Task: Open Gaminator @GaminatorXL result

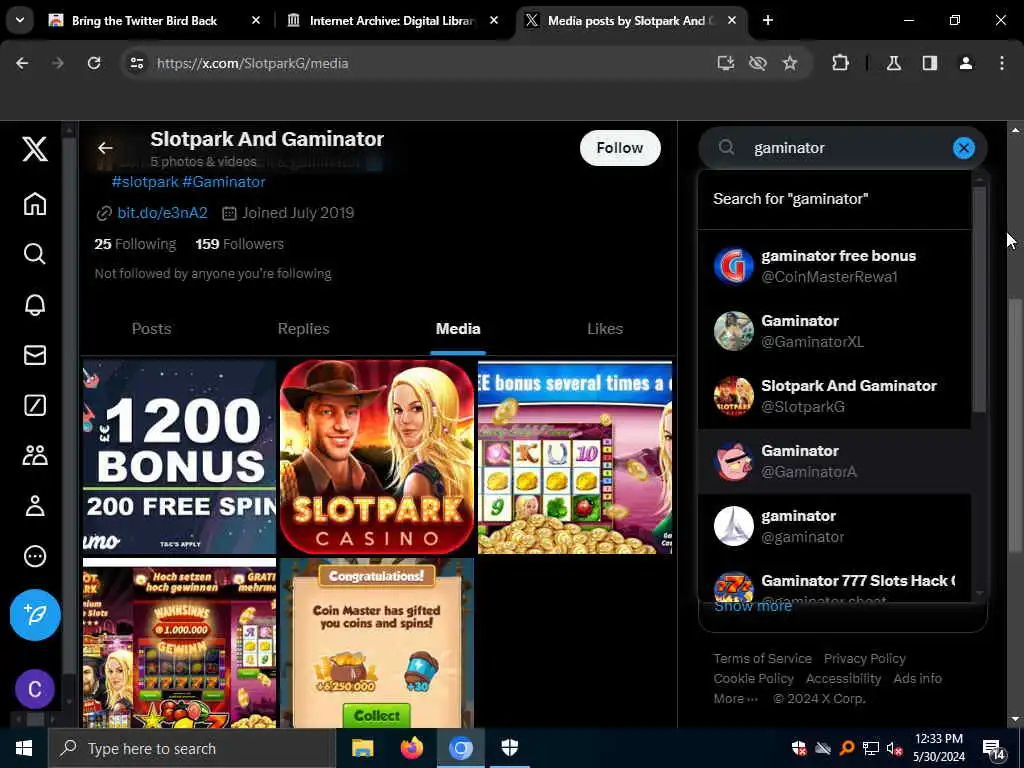Action: point(835,331)
